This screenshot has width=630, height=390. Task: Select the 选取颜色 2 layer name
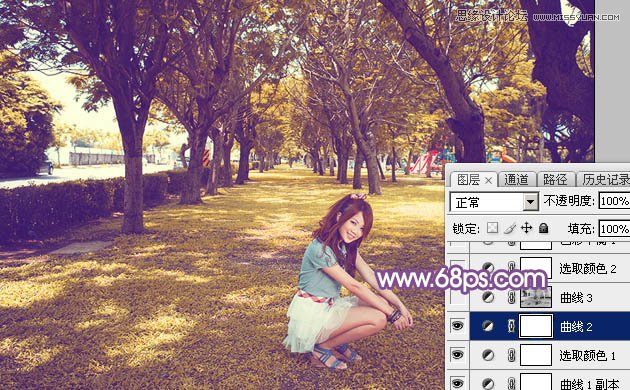(x=588, y=268)
